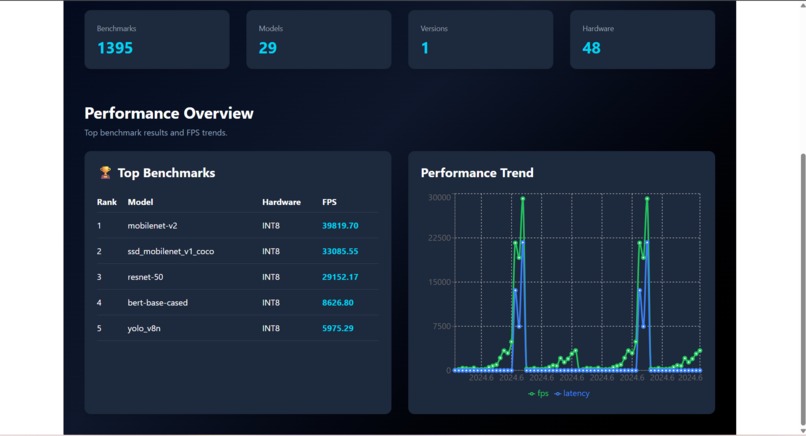
Task: Click the Top Benchmarks title text
Action: point(166,173)
